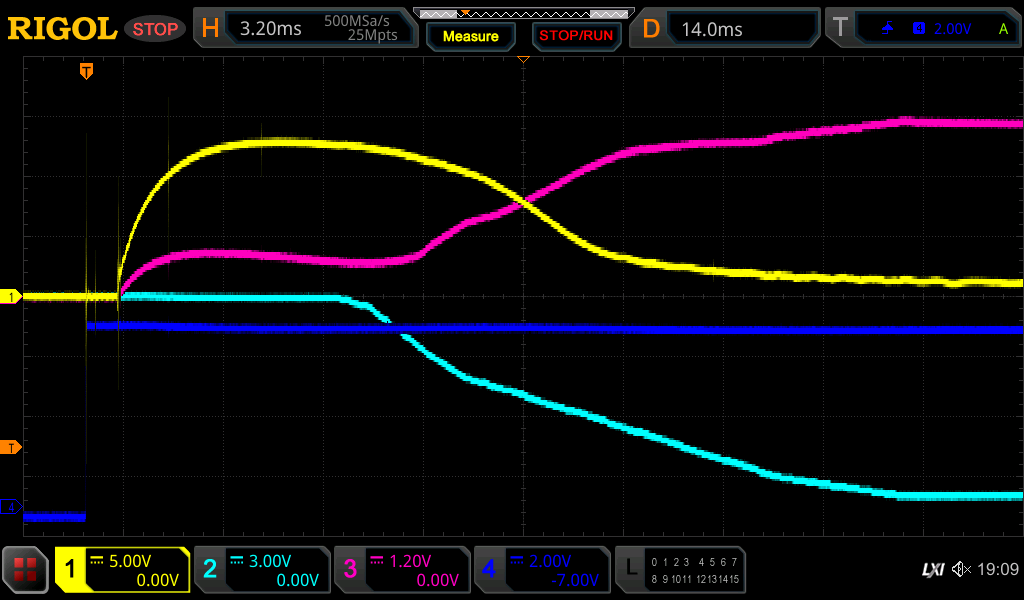Screen dimensions: 1024x600
Task: Click the RIGOL logo
Action: coord(61,29)
